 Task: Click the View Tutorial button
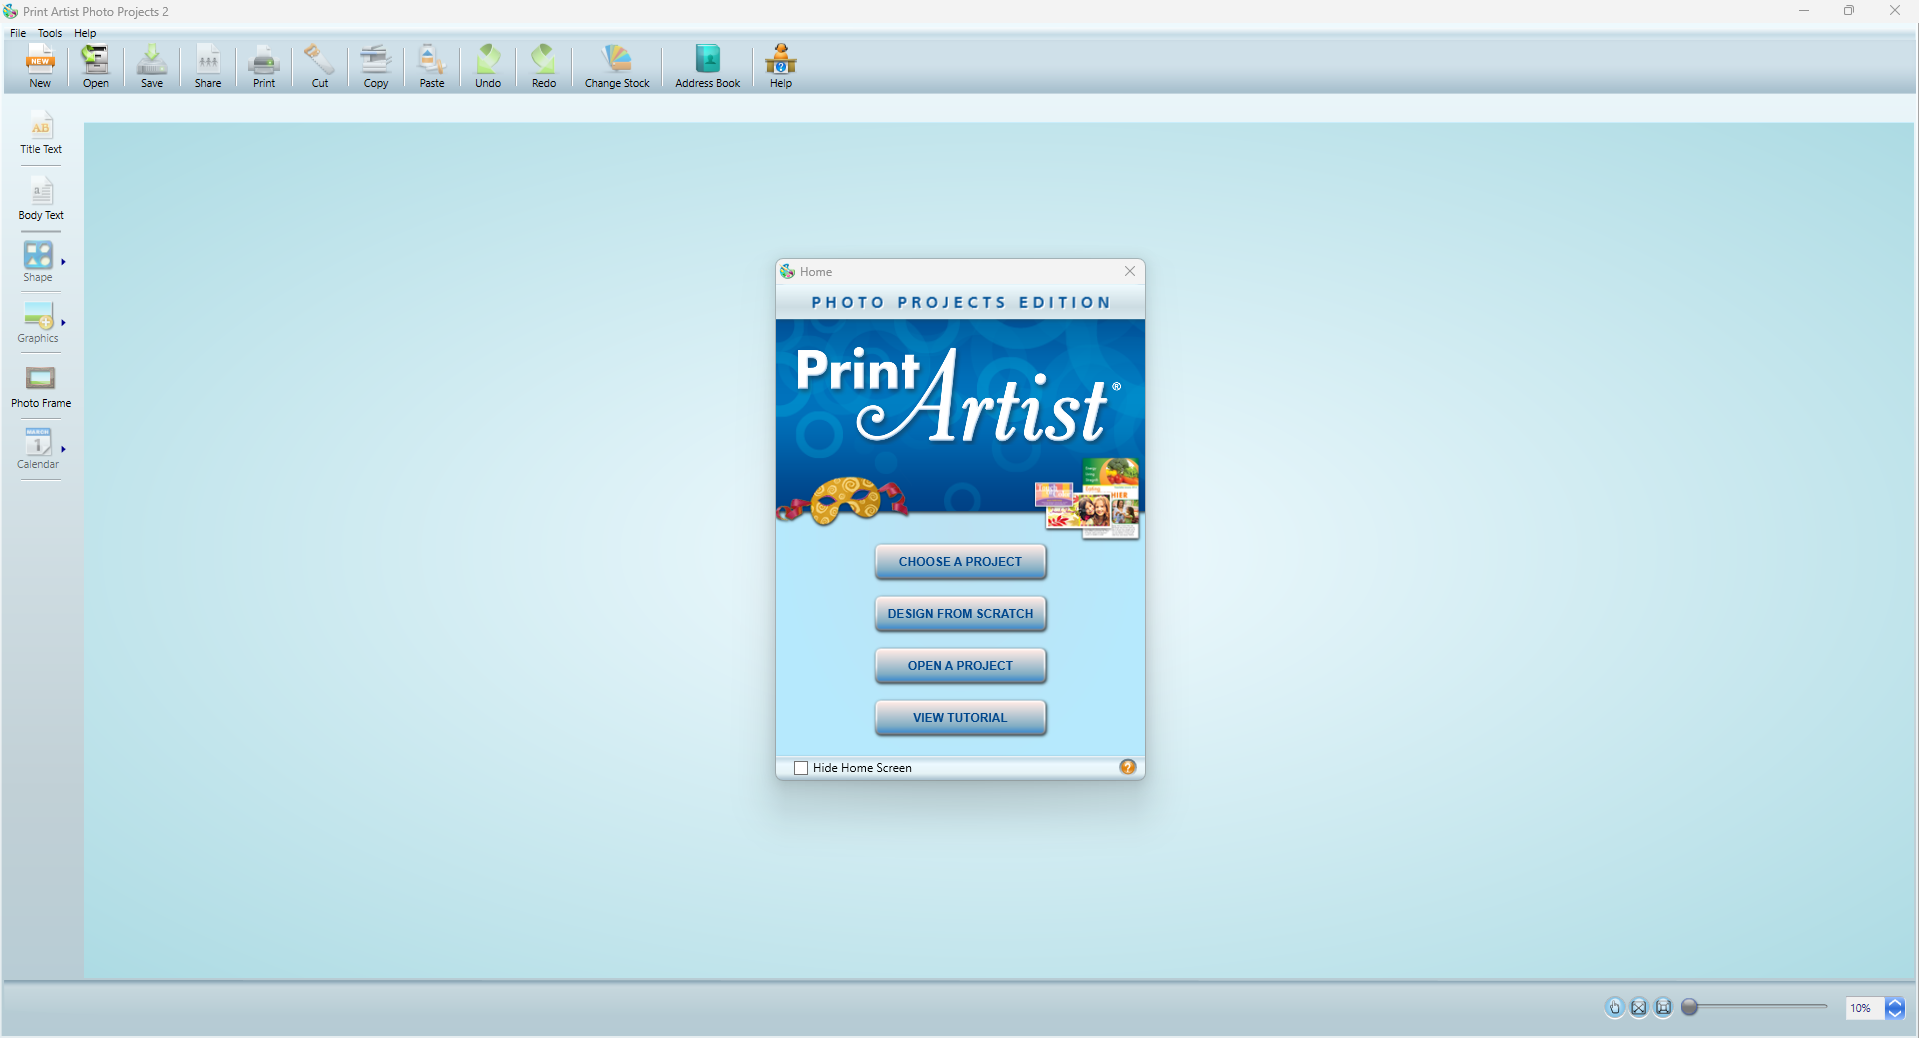(960, 718)
